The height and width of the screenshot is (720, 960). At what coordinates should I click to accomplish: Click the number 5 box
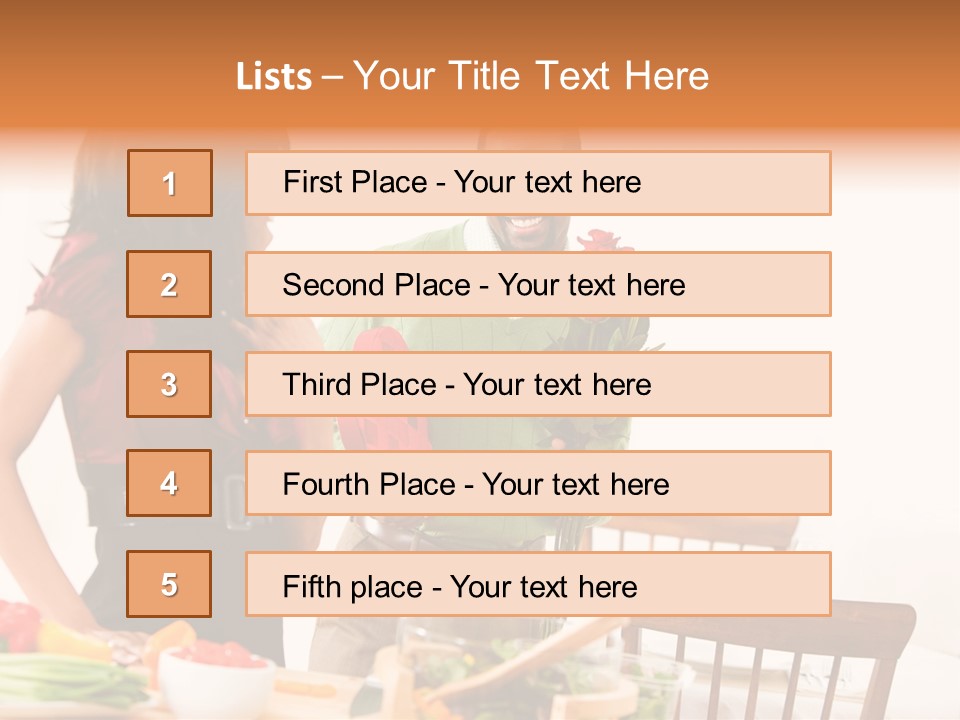click(169, 584)
